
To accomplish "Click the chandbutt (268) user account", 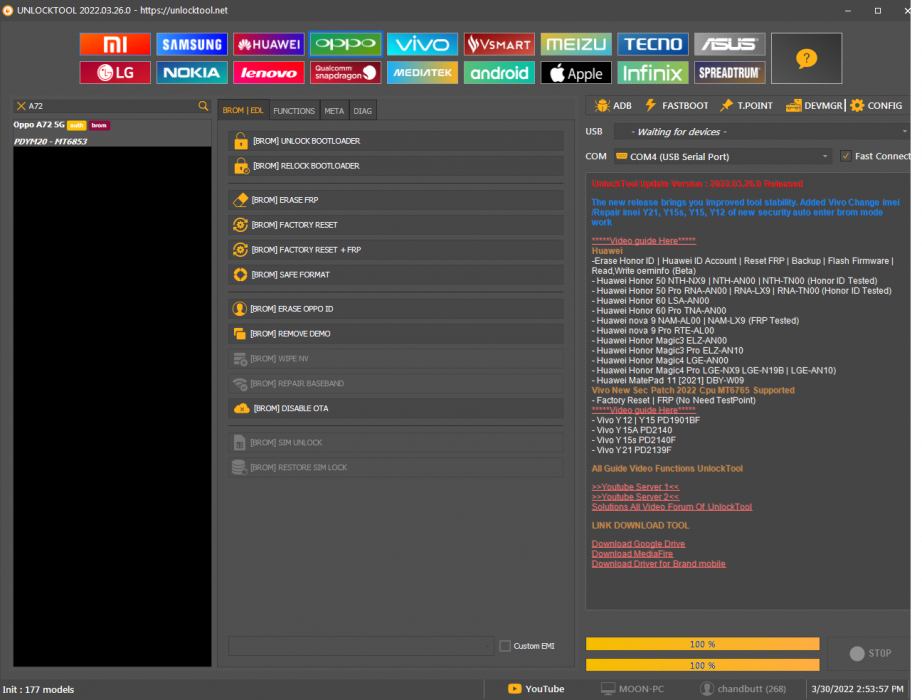I will tap(743, 689).
